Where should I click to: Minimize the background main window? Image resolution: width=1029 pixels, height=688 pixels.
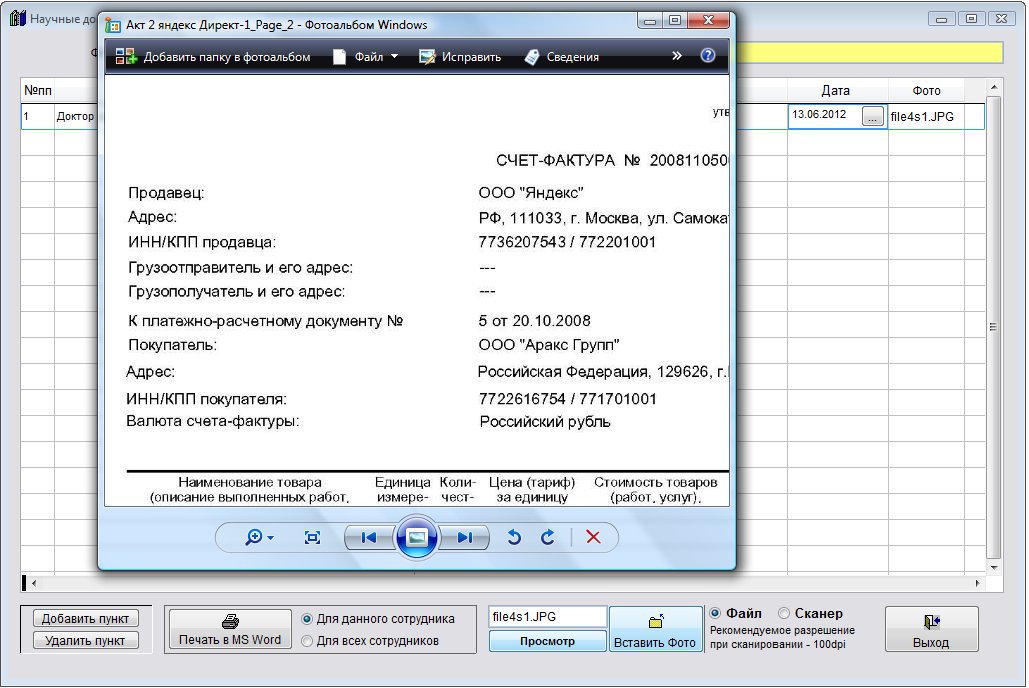click(x=942, y=19)
